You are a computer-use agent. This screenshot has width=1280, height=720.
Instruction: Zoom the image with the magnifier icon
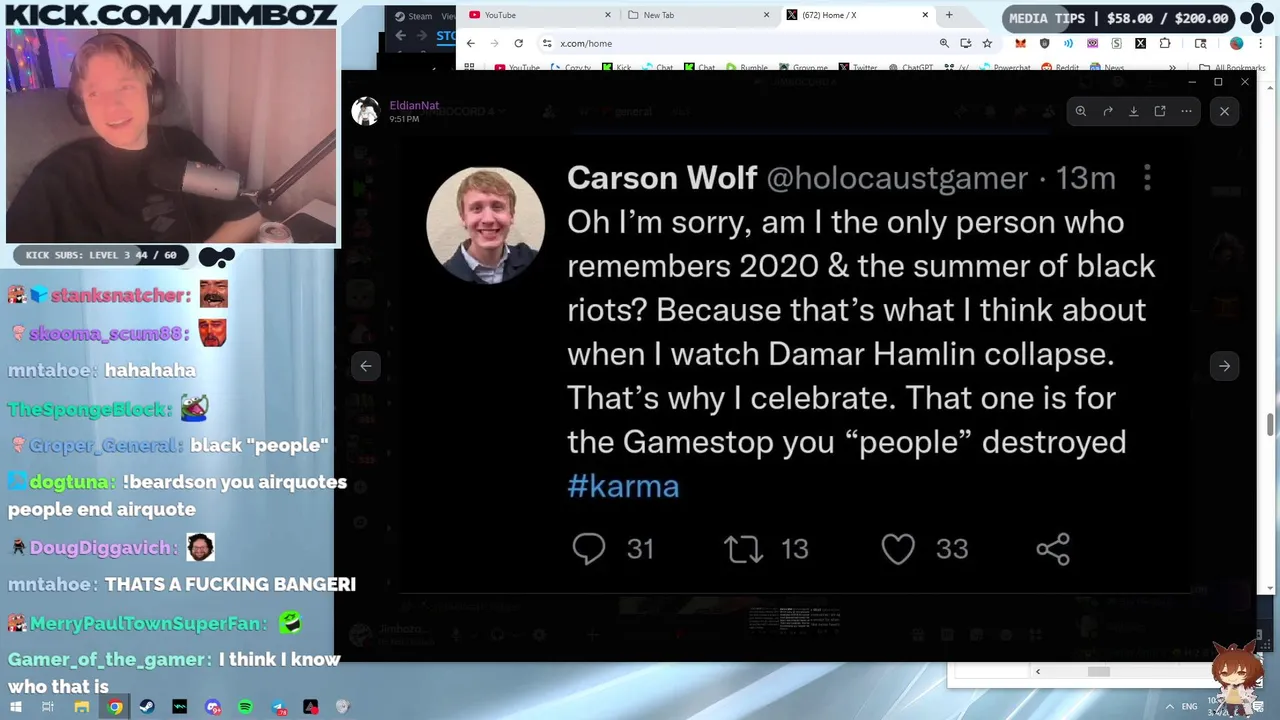tap(1081, 111)
